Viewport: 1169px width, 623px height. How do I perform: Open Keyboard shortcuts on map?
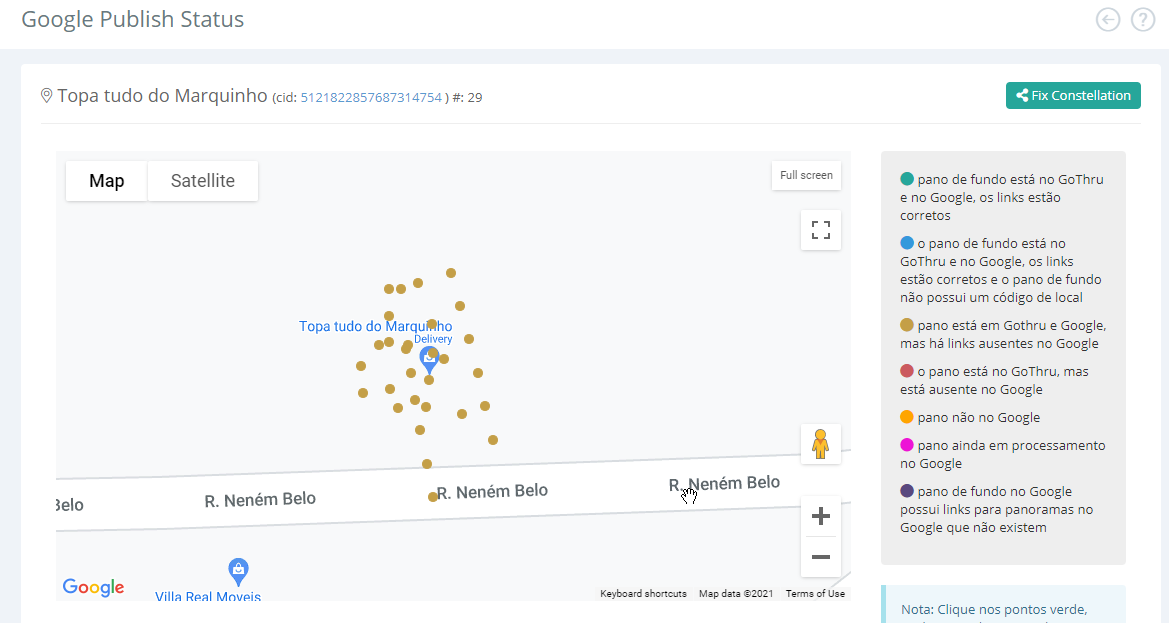point(643,594)
